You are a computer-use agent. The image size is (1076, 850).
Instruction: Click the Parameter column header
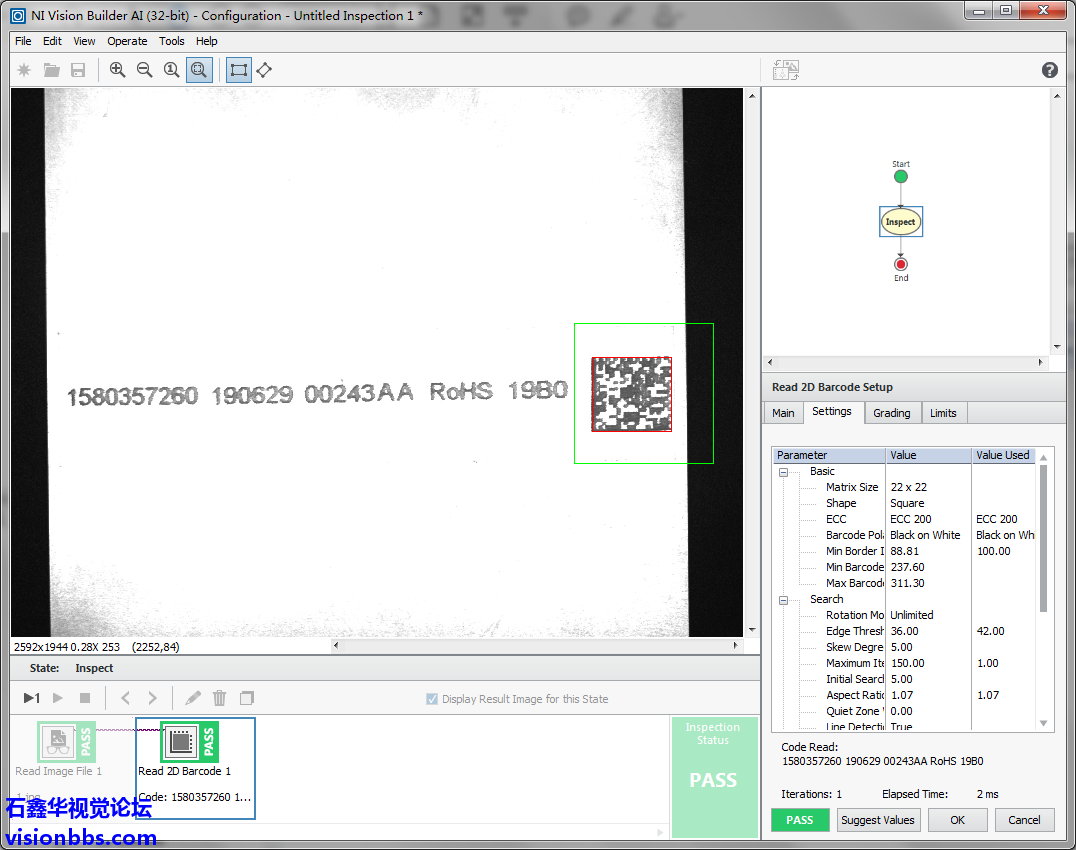tap(829, 455)
